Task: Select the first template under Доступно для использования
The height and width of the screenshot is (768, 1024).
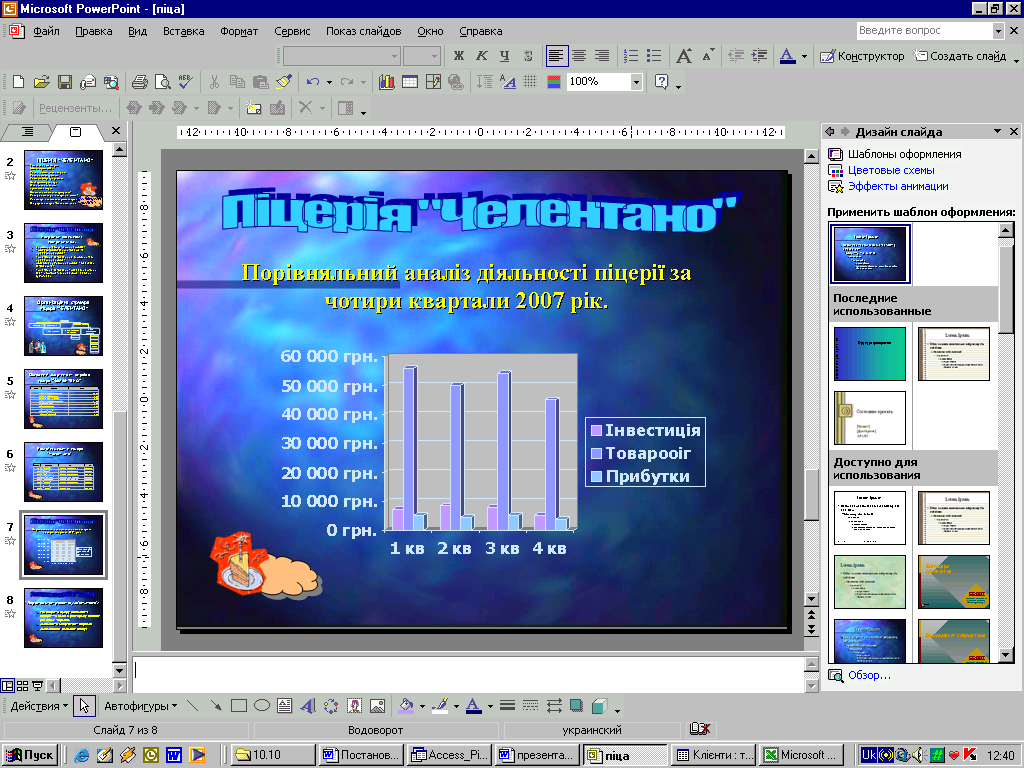Action: [870, 518]
